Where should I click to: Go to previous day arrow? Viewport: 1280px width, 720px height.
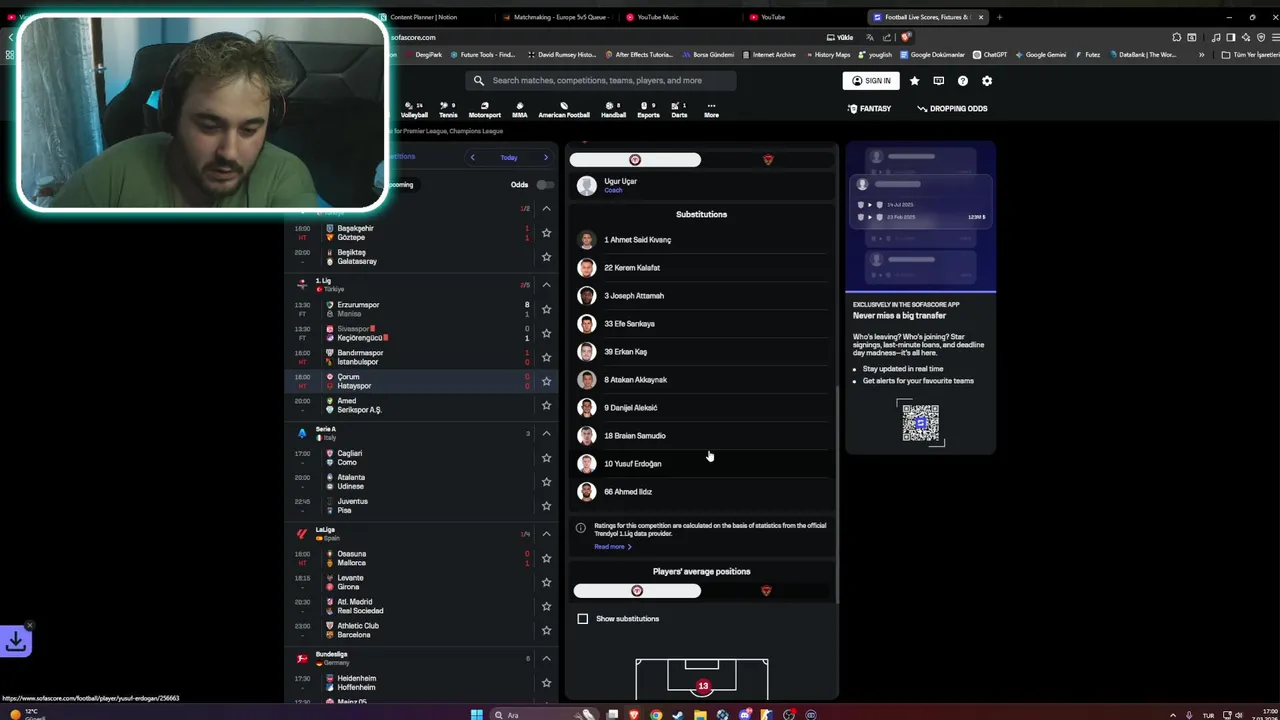(472, 157)
